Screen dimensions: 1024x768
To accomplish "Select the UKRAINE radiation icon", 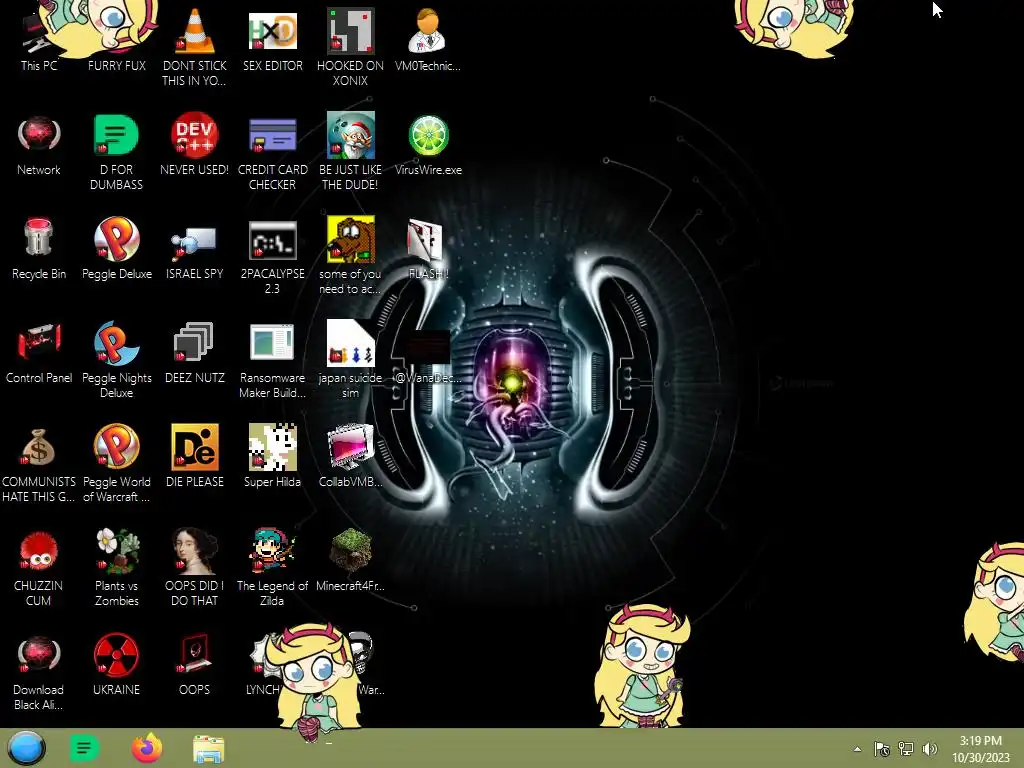I will click(116, 664).
